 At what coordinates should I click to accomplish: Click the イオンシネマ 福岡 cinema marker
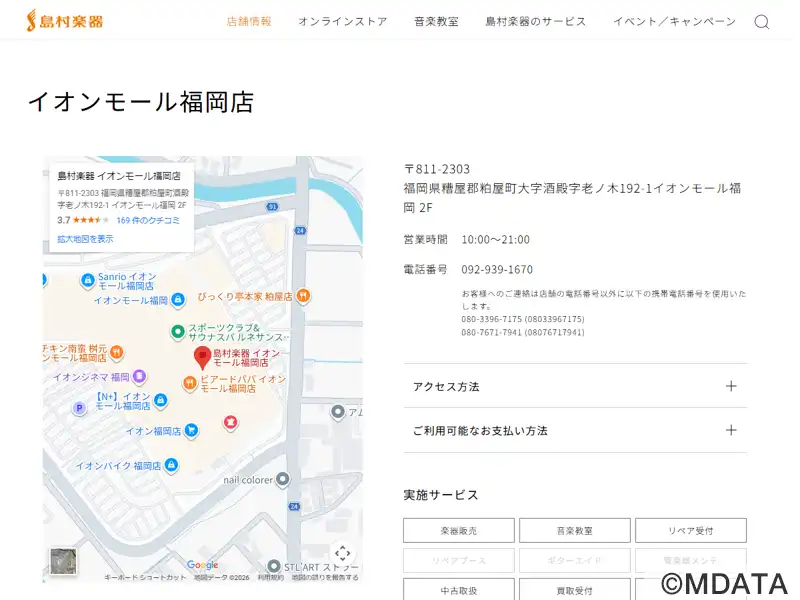click(x=139, y=377)
